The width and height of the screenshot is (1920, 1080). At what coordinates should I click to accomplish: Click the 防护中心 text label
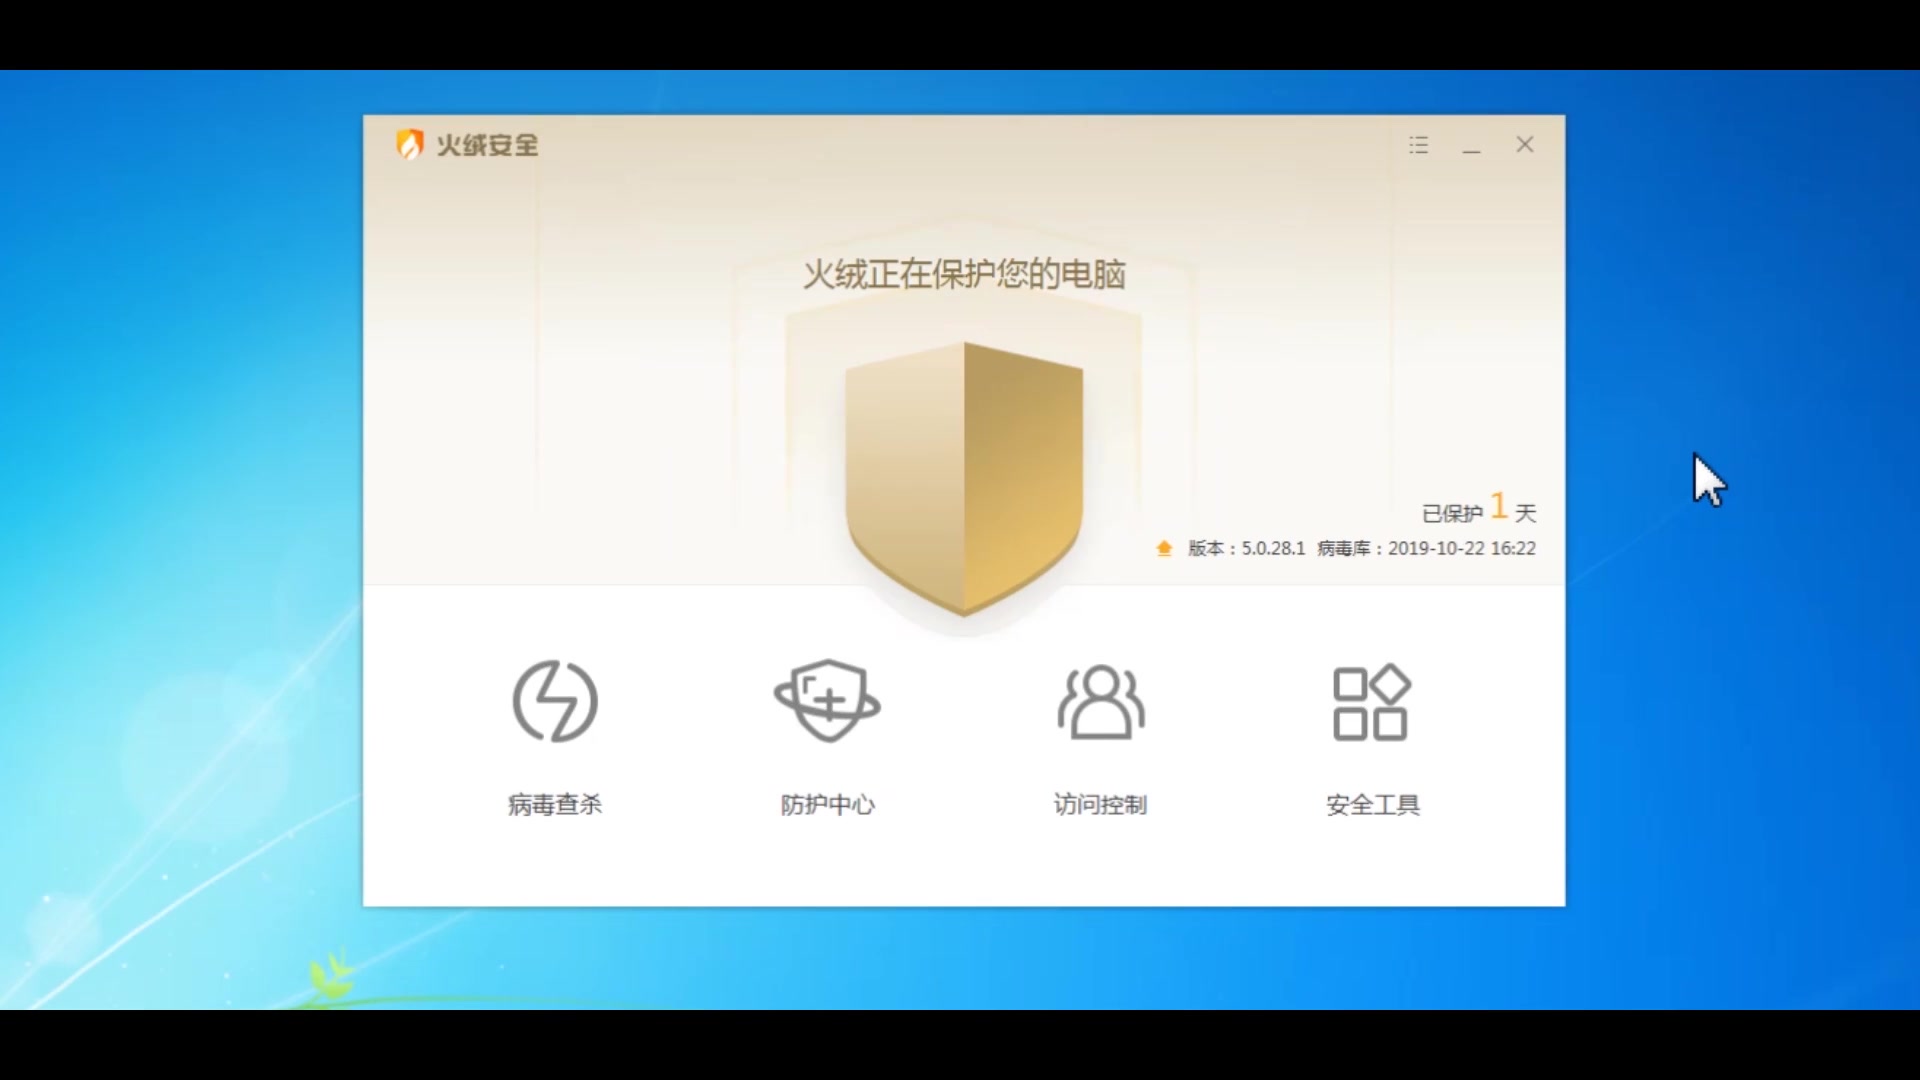point(827,805)
